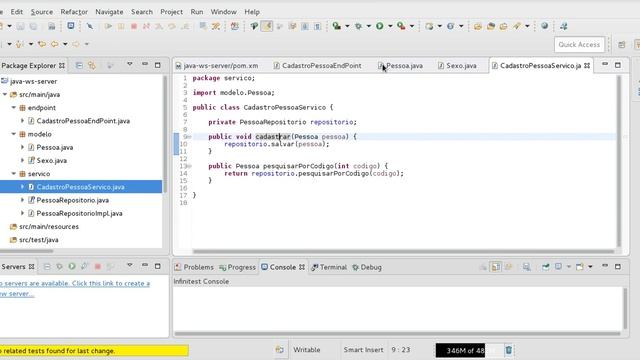Click the heap memory status bar

(469, 350)
